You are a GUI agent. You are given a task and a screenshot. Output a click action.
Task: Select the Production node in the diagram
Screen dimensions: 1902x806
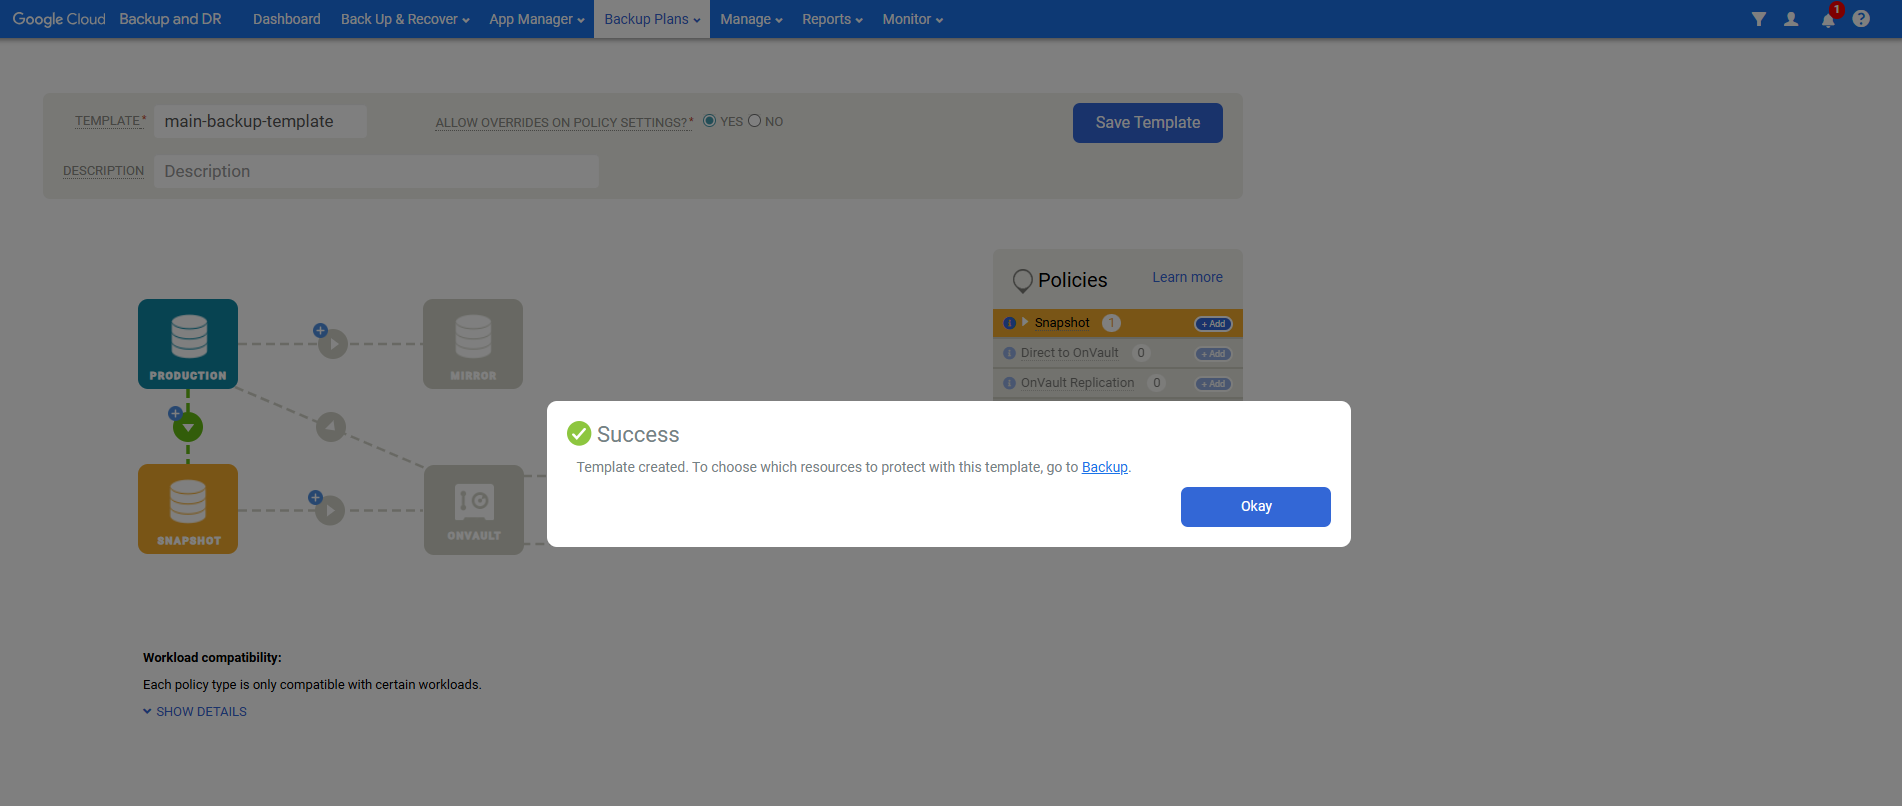pyautogui.click(x=188, y=344)
